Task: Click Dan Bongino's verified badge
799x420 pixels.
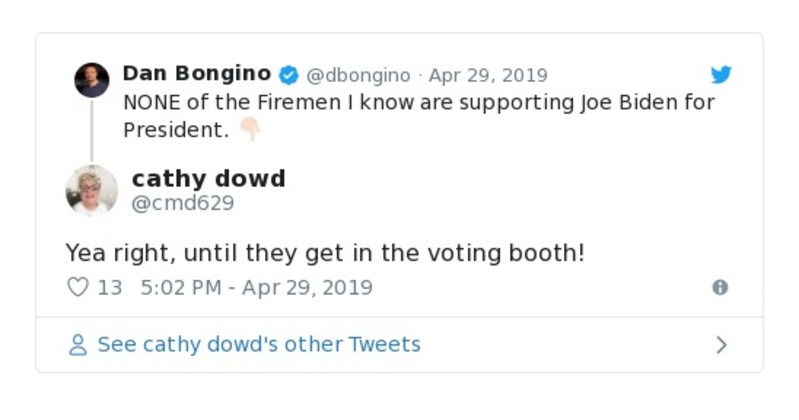Action: coord(289,75)
